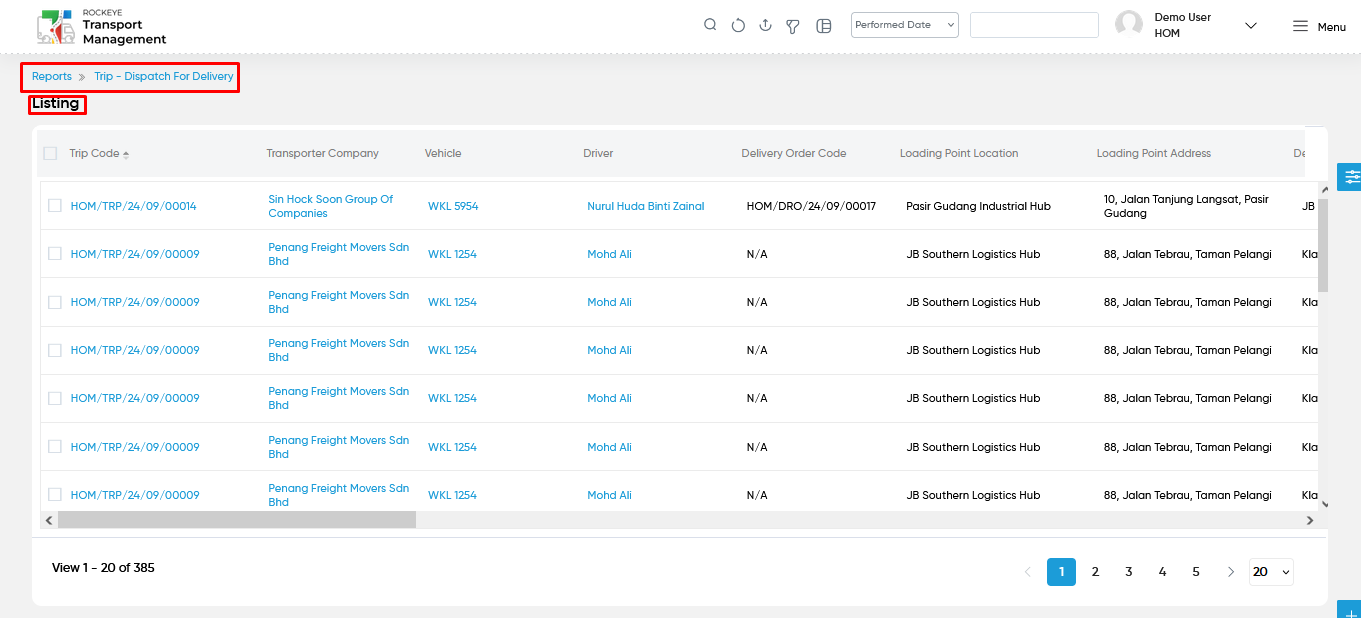Open trip code HOM/TRP/24/09/00014
1361x618 pixels.
pos(133,206)
